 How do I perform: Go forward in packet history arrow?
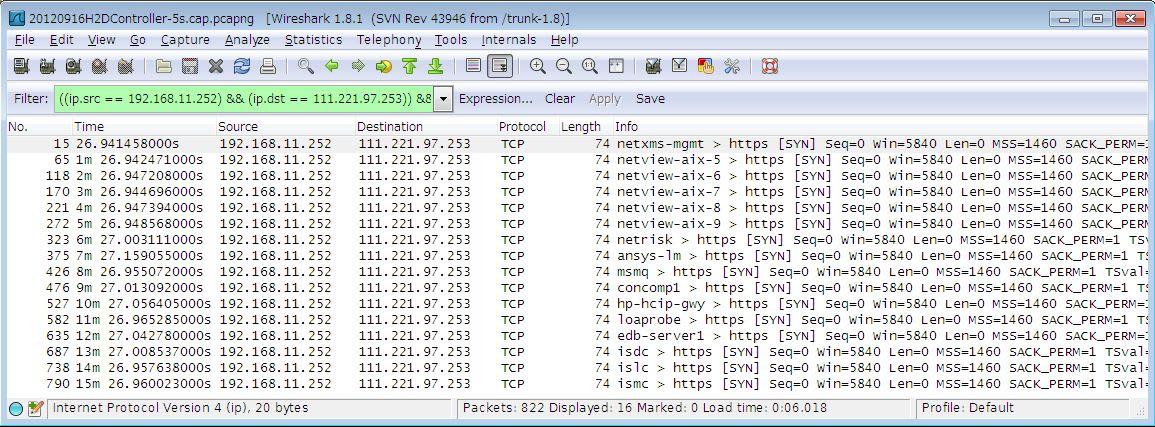pos(358,67)
